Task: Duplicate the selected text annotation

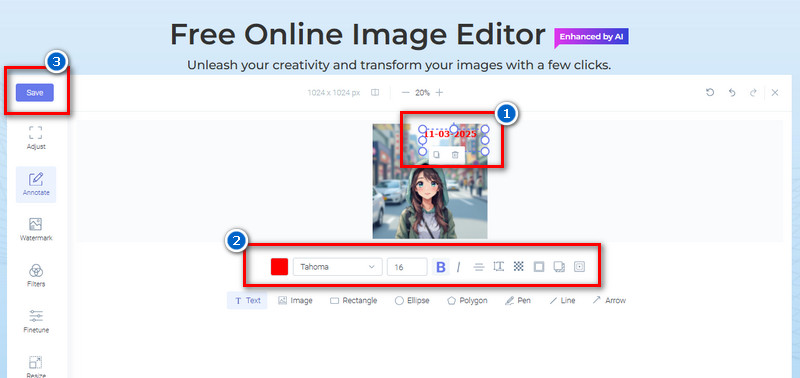Action: (437, 155)
